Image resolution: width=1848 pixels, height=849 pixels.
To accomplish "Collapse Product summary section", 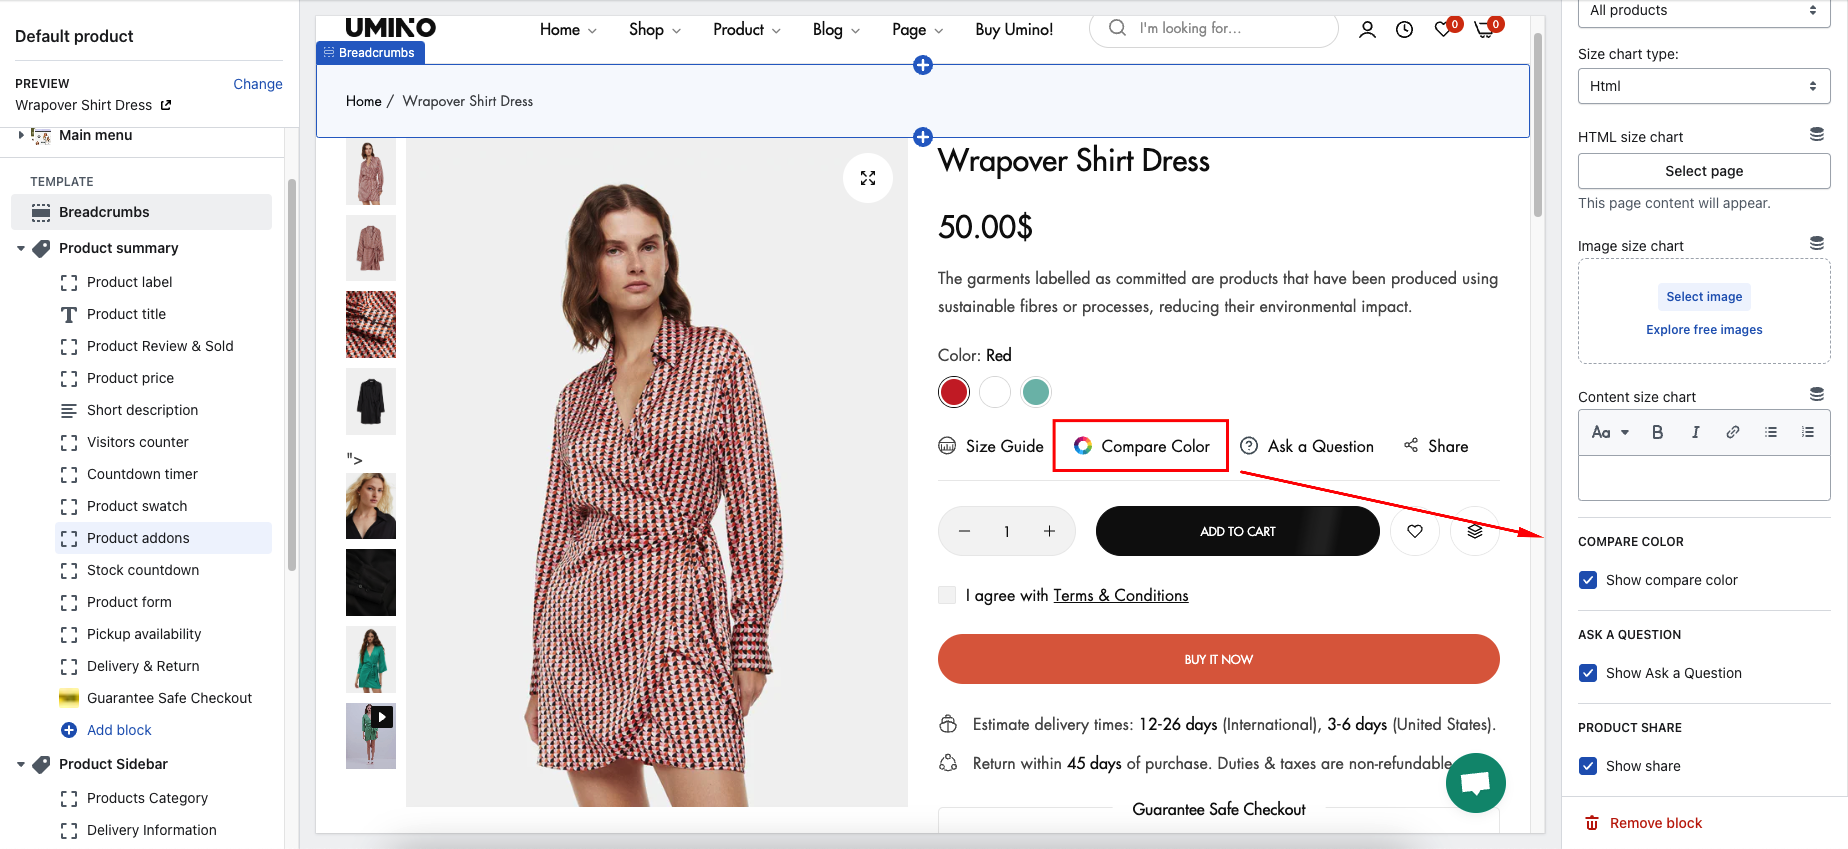I will click(21, 248).
